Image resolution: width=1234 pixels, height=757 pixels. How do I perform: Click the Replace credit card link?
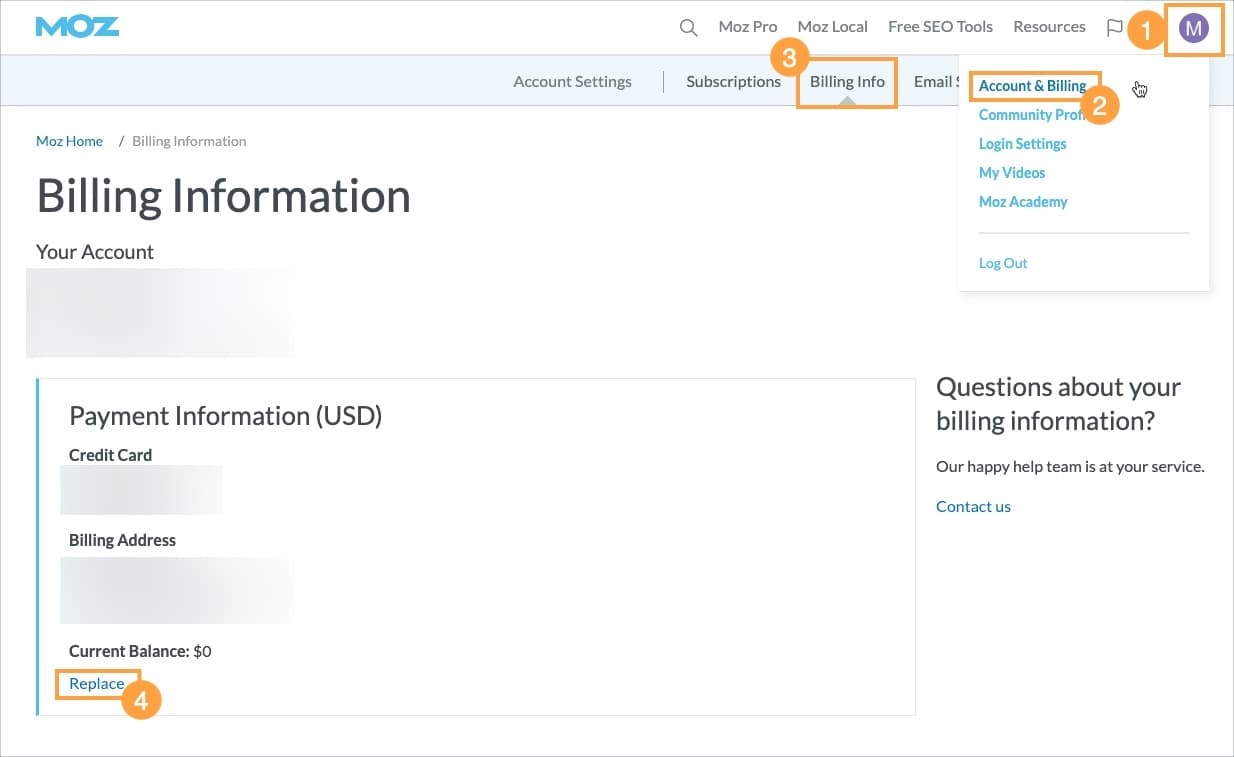click(x=96, y=683)
